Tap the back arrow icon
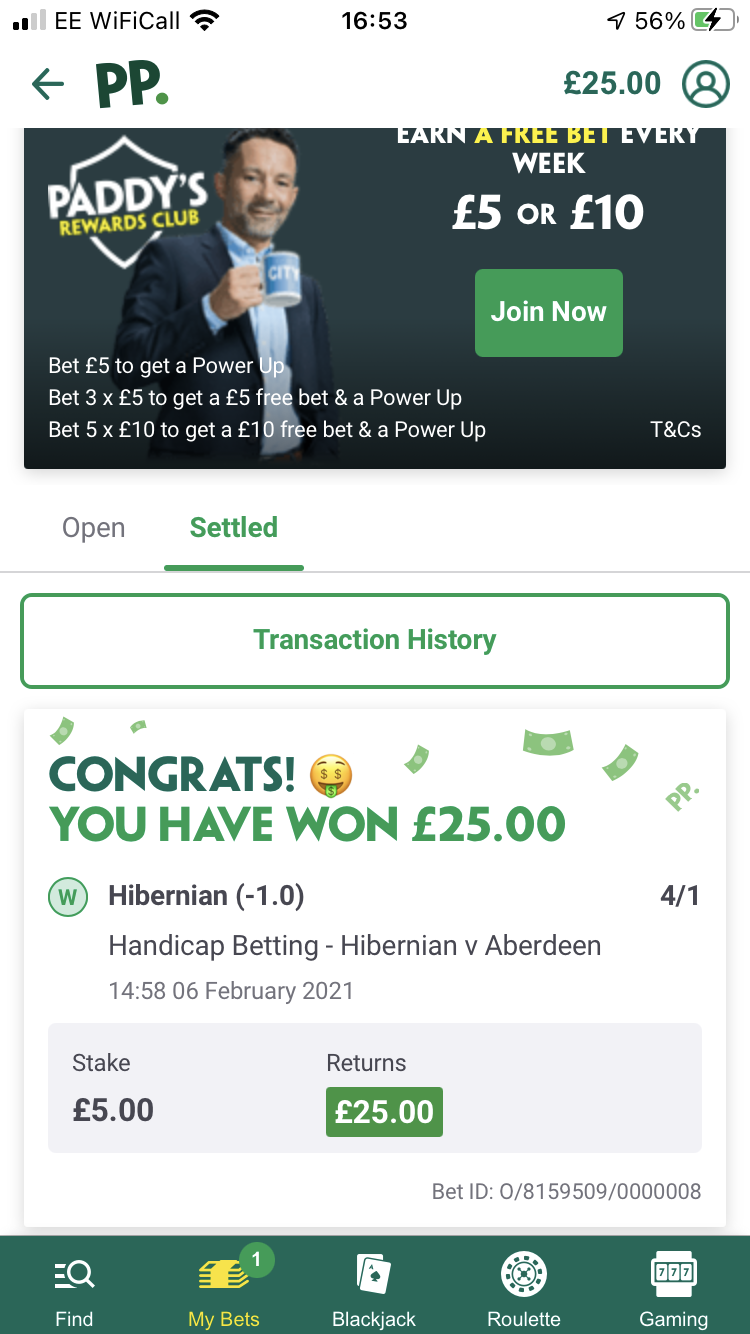The image size is (750, 1334). coord(47,85)
